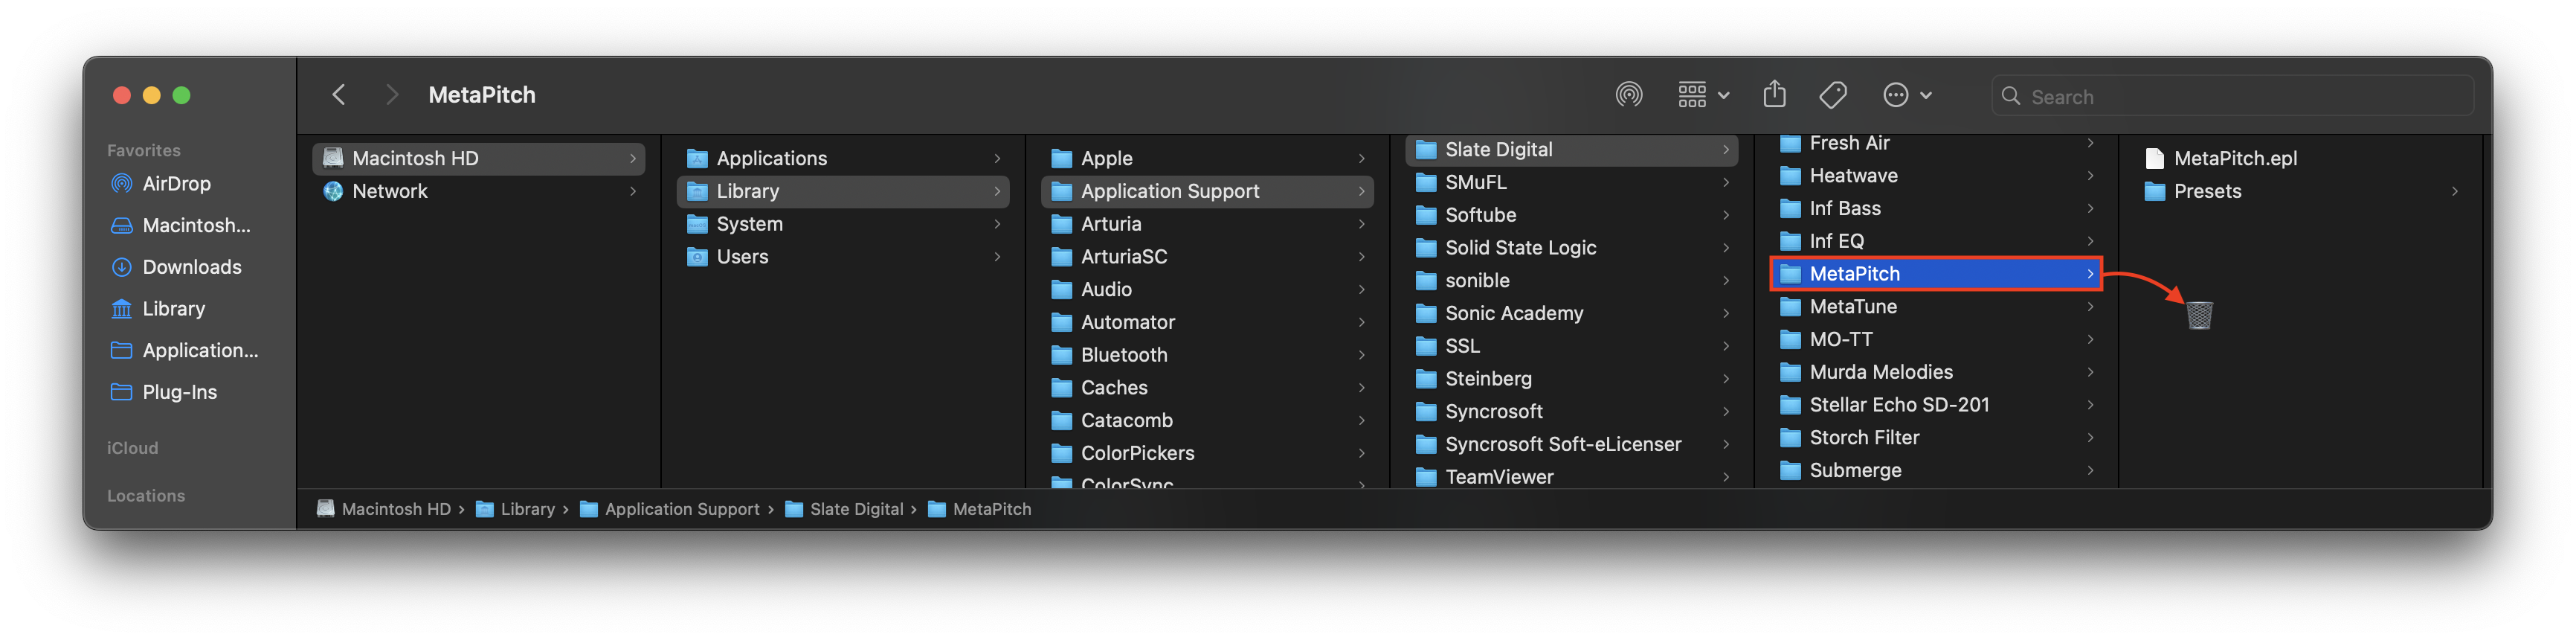
Task: Select the Application Support folder row
Action: tap(1206, 191)
